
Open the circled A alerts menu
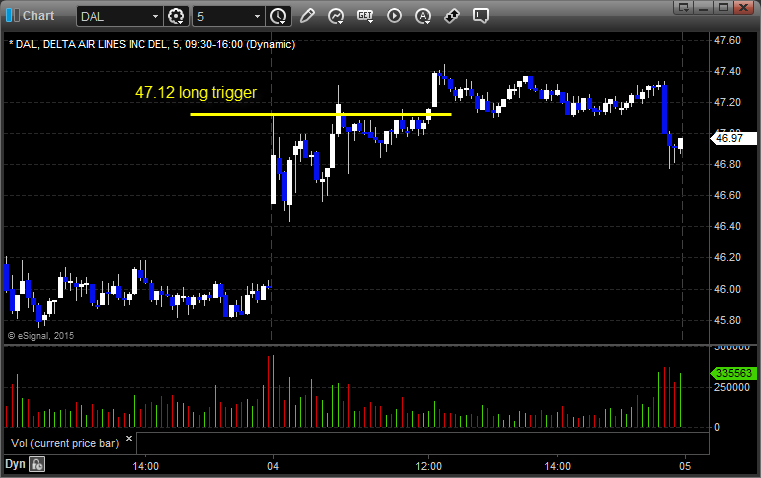[423, 16]
